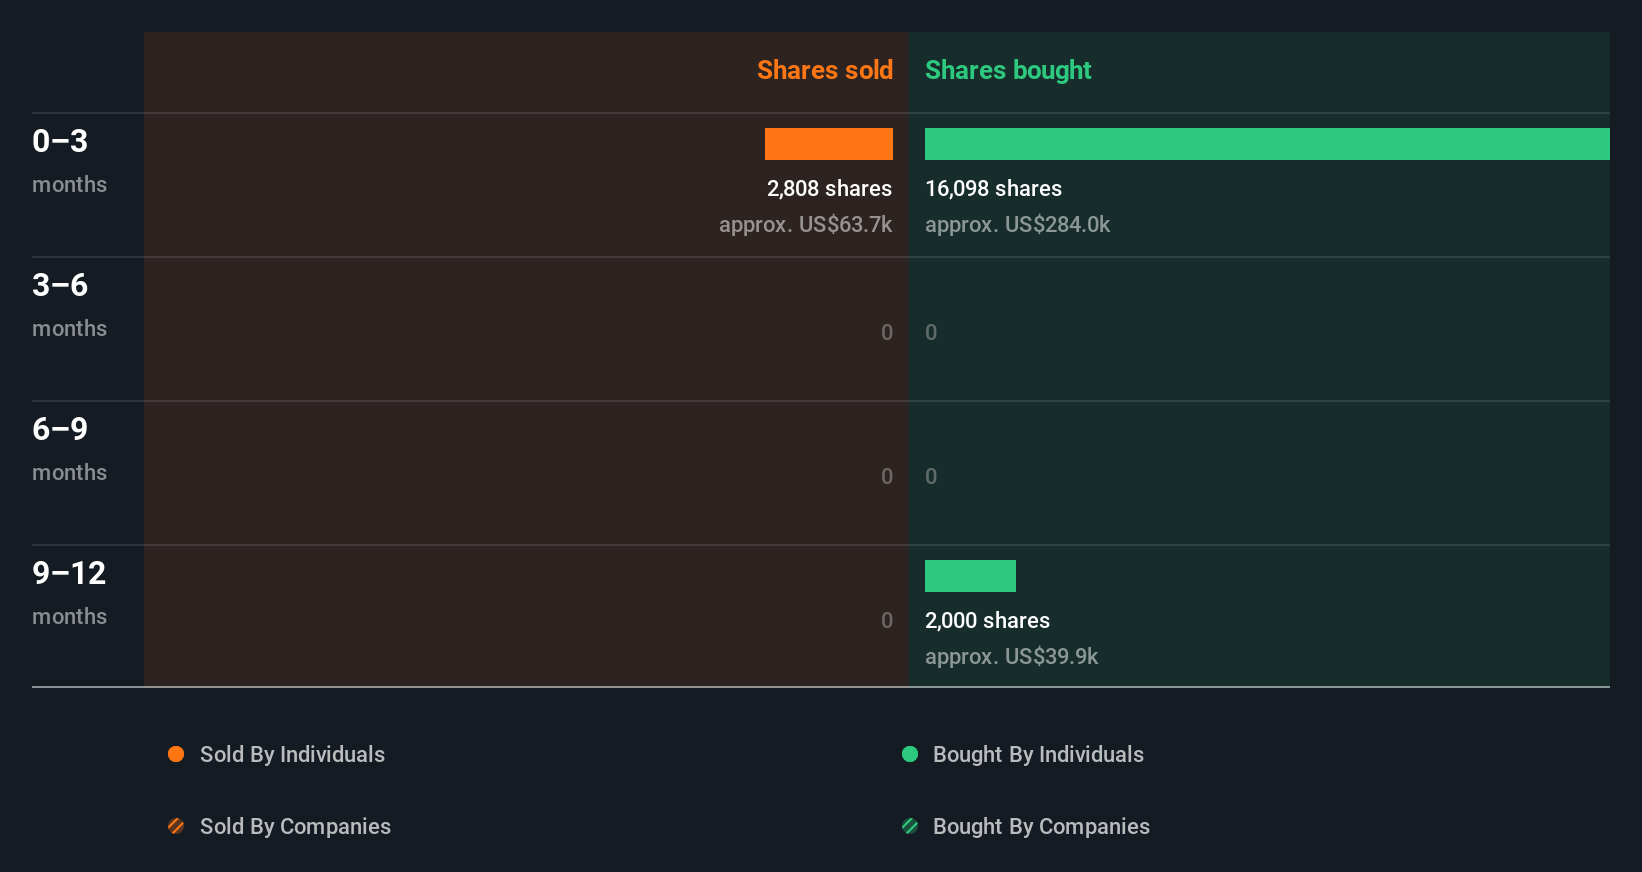This screenshot has height=872, width=1642.
Task: Click the 9–12 months row label
Action: tap(69, 593)
